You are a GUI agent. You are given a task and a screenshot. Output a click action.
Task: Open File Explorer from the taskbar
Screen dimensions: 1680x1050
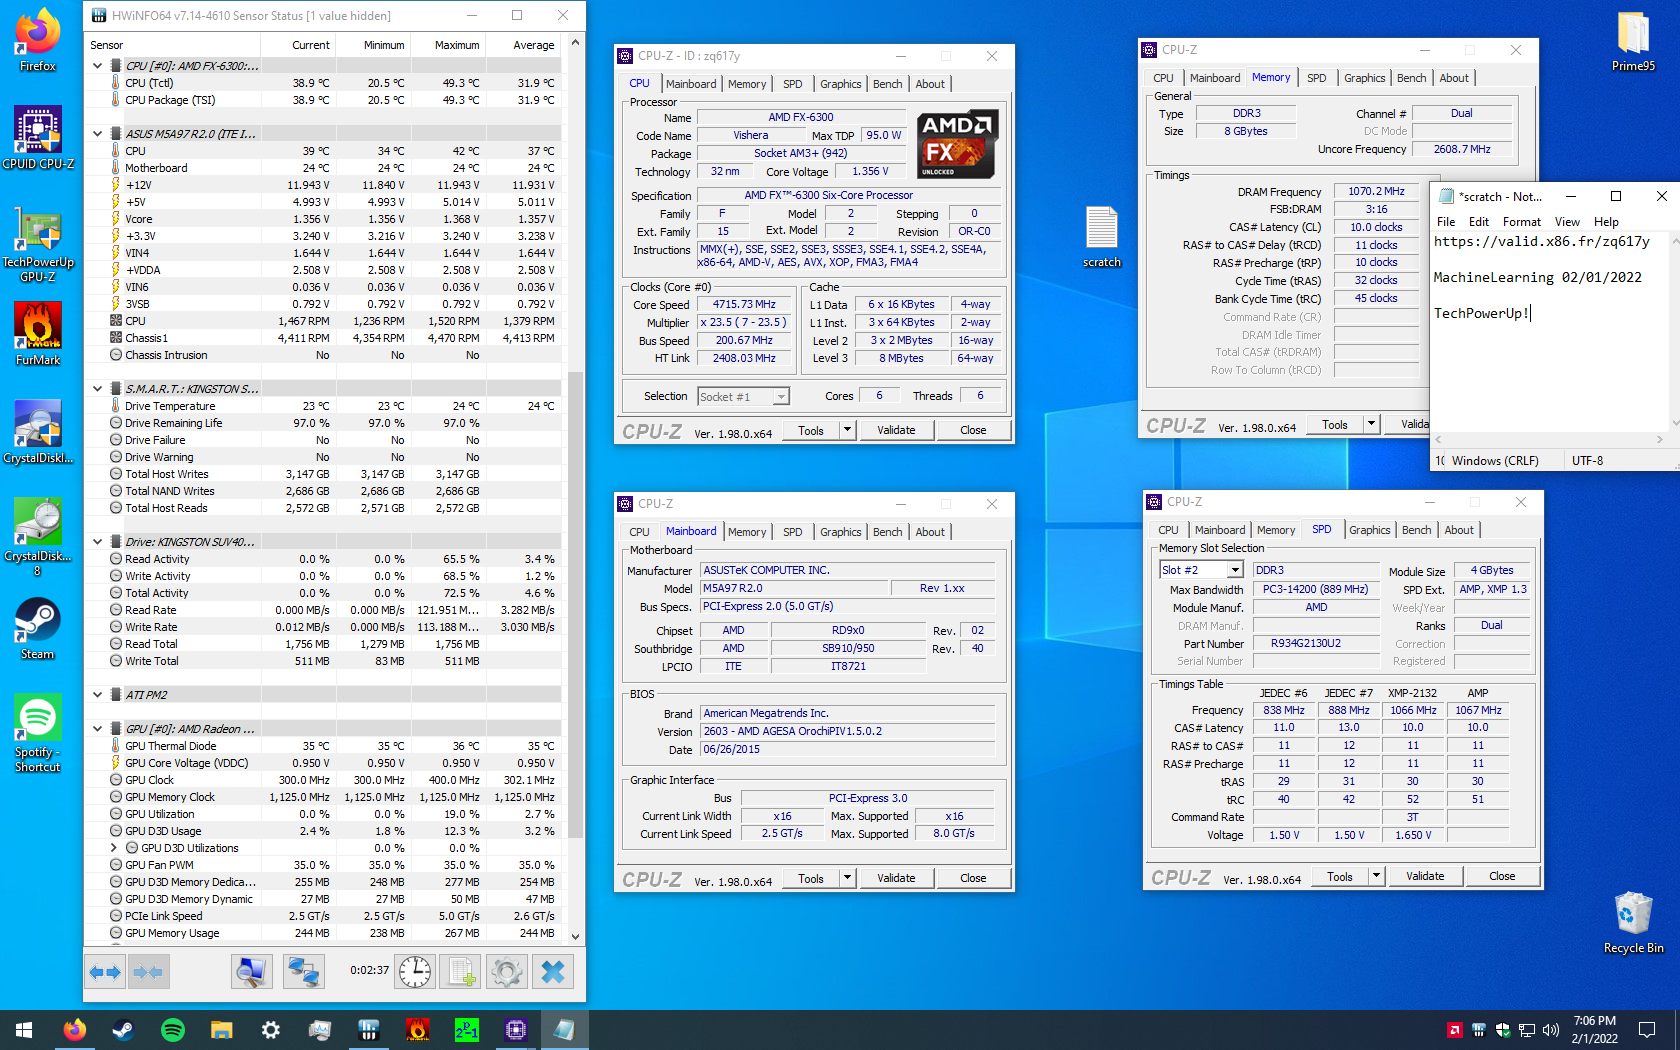click(x=221, y=1030)
